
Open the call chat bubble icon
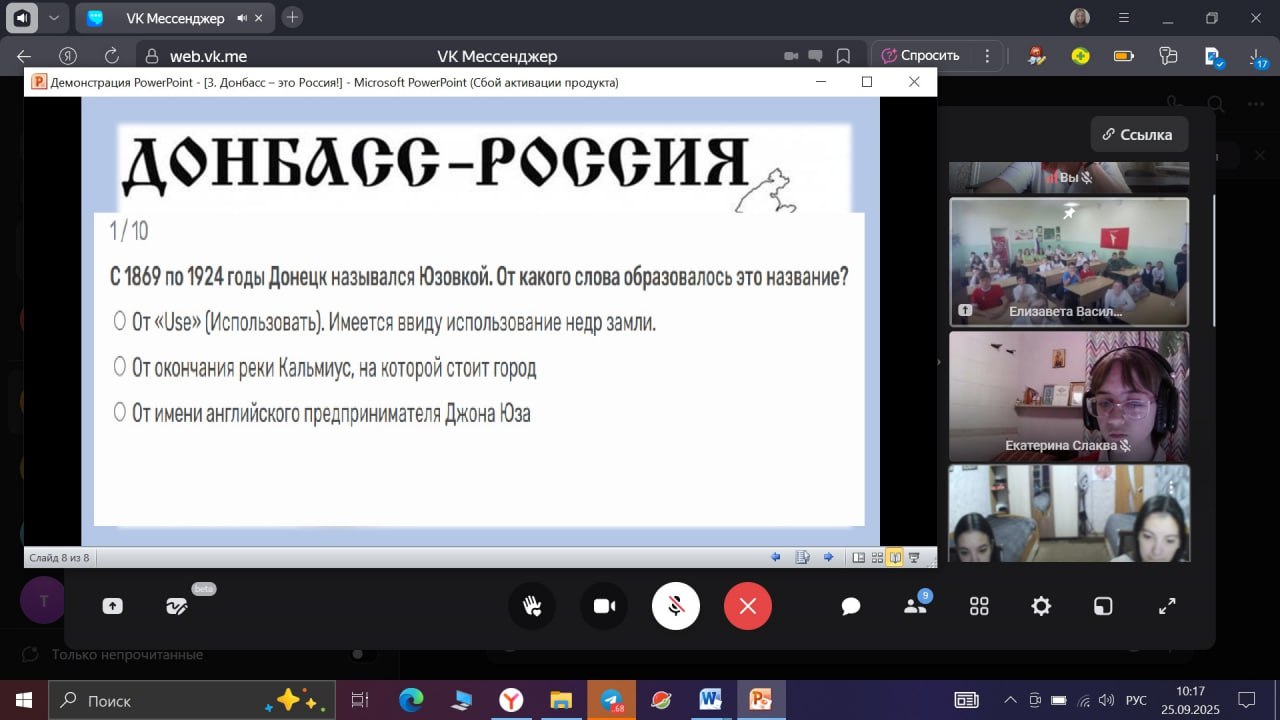coord(851,606)
